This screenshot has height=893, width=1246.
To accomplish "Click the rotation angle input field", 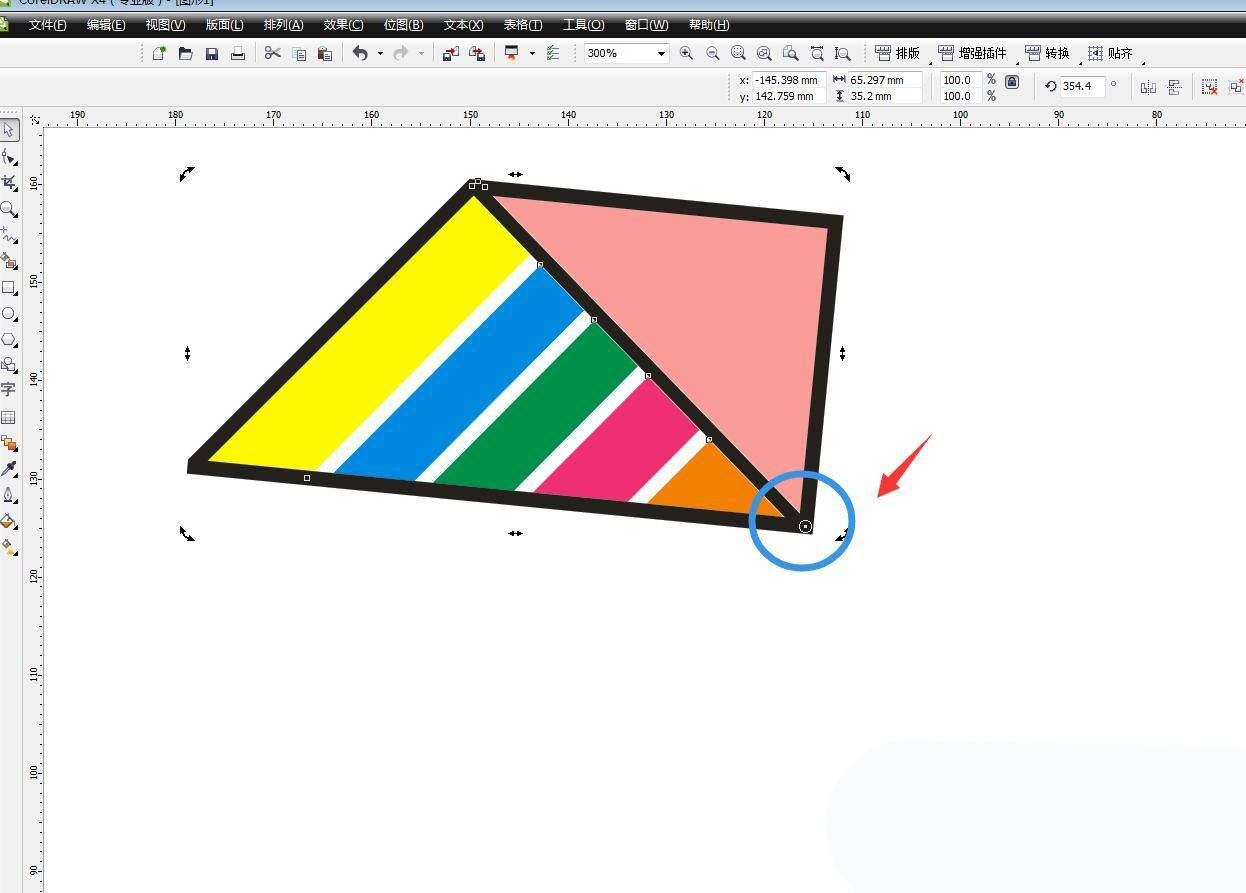I will [x=1081, y=86].
